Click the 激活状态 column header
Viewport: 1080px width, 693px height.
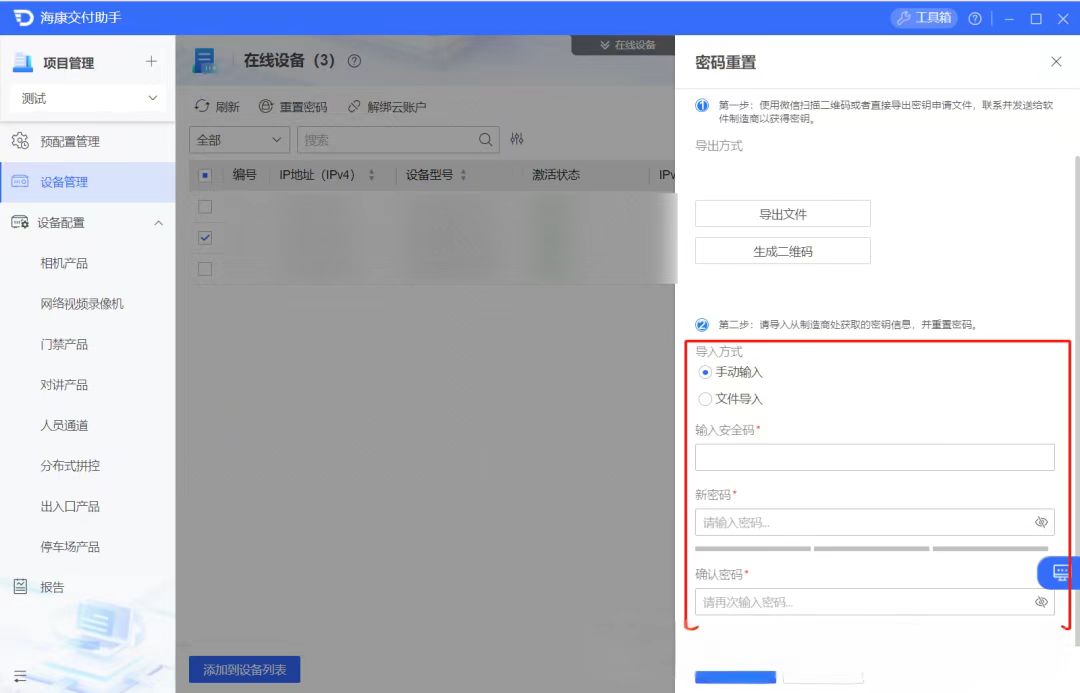pos(556,175)
